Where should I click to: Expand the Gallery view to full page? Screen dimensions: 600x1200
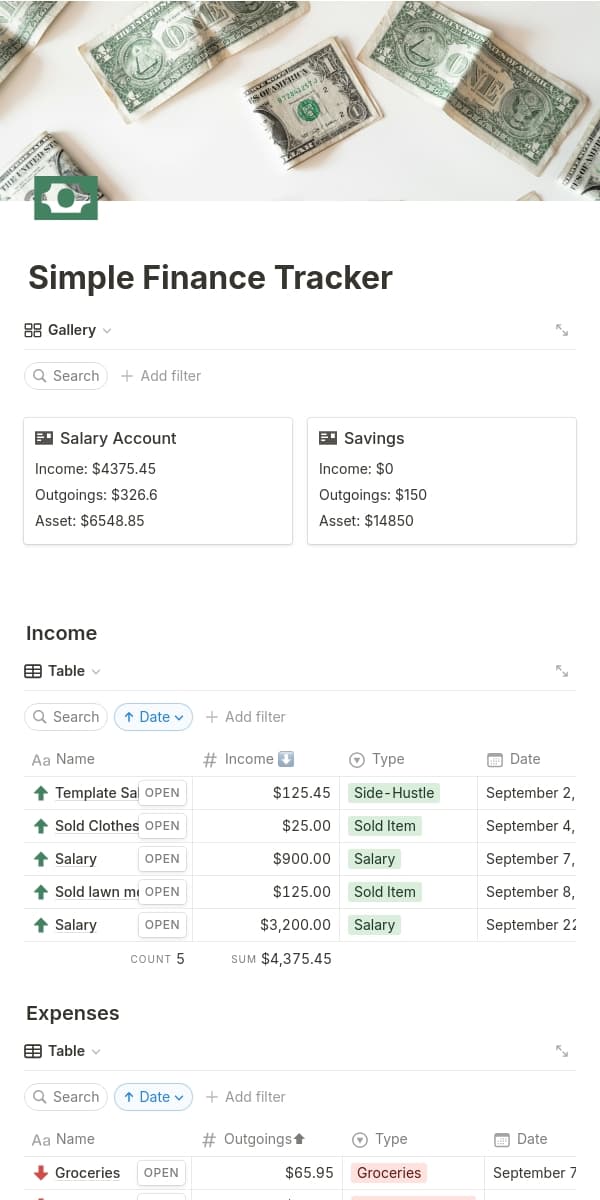tap(562, 330)
